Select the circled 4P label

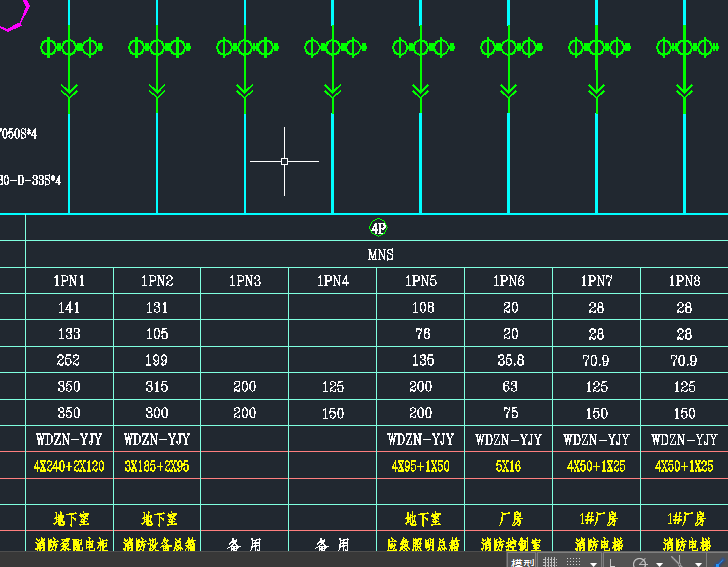click(378, 228)
